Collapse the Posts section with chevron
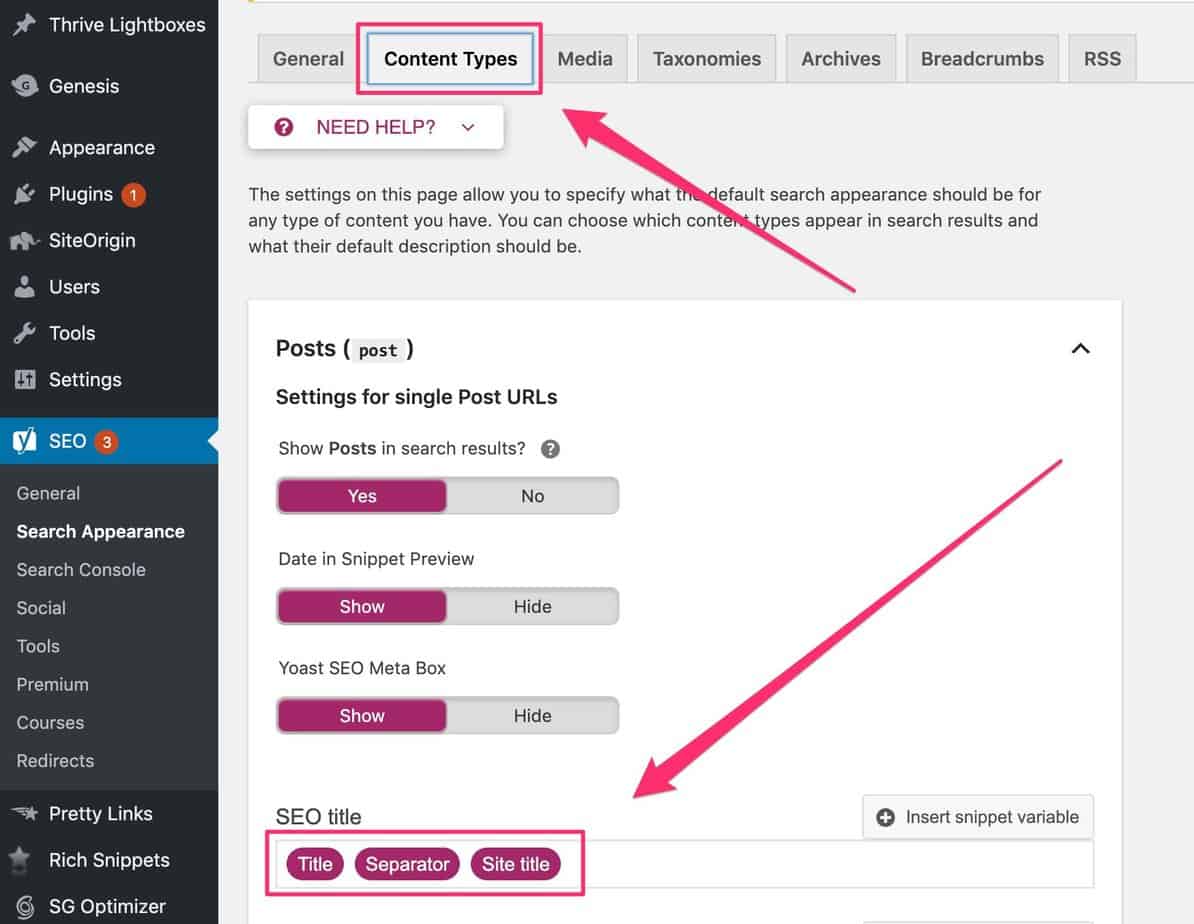The image size is (1194, 924). (x=1080, y=348)
